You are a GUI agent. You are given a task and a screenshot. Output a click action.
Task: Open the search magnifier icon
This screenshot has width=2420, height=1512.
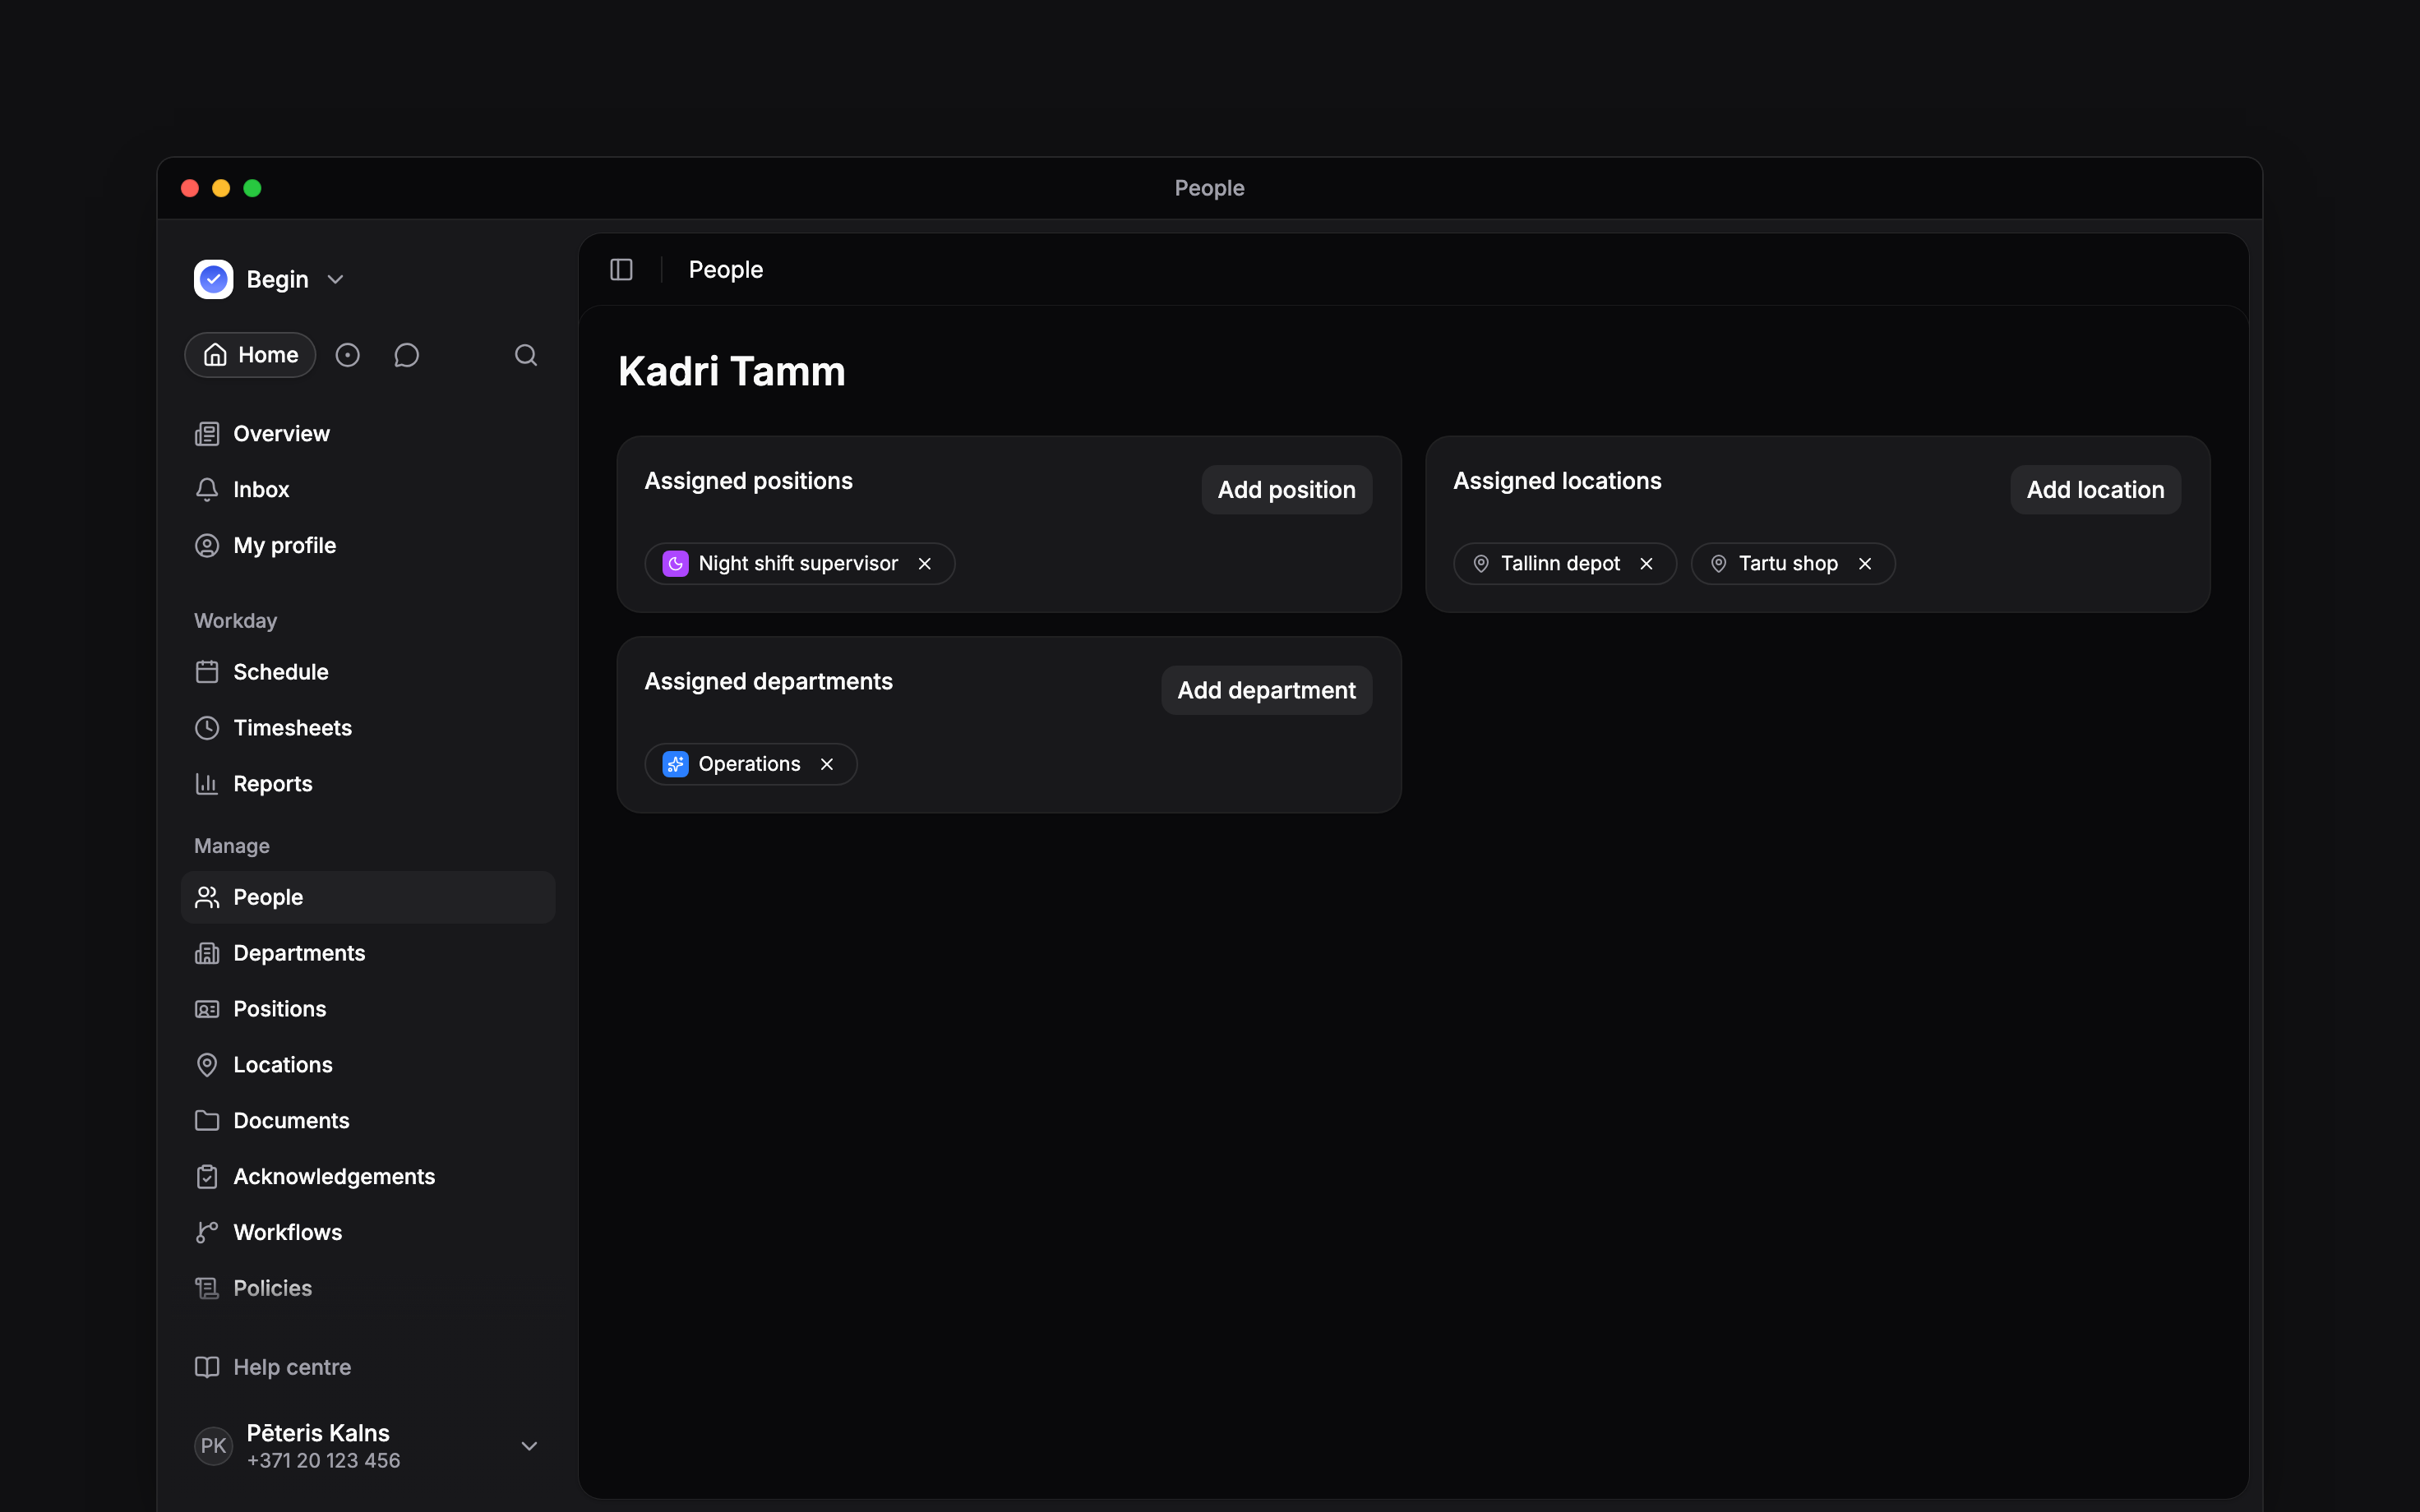tap(526, 355)
